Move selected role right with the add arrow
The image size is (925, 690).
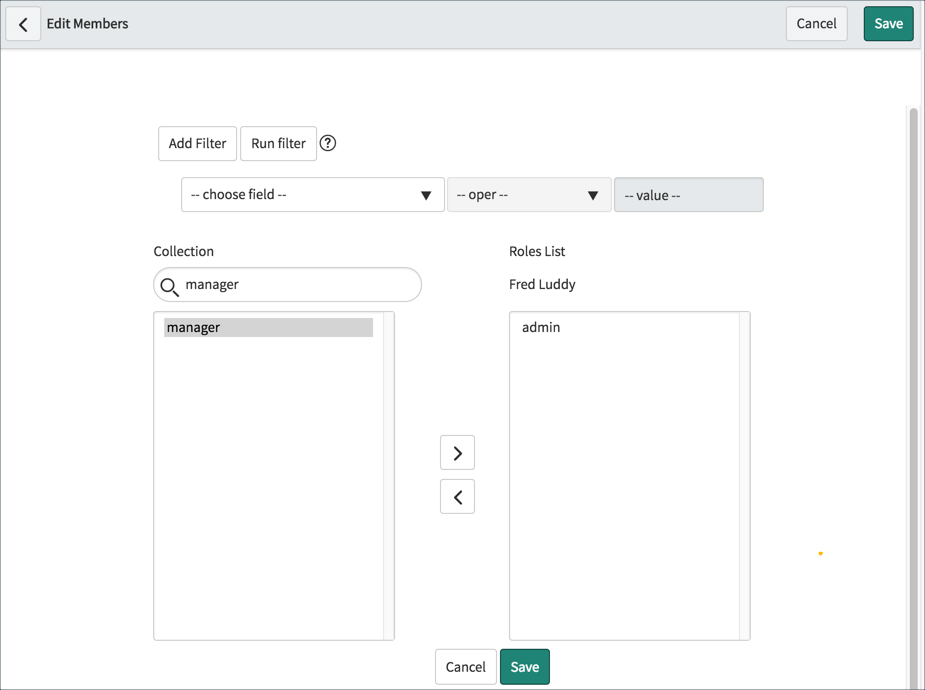pyautogui.click(x=457, y=453)
